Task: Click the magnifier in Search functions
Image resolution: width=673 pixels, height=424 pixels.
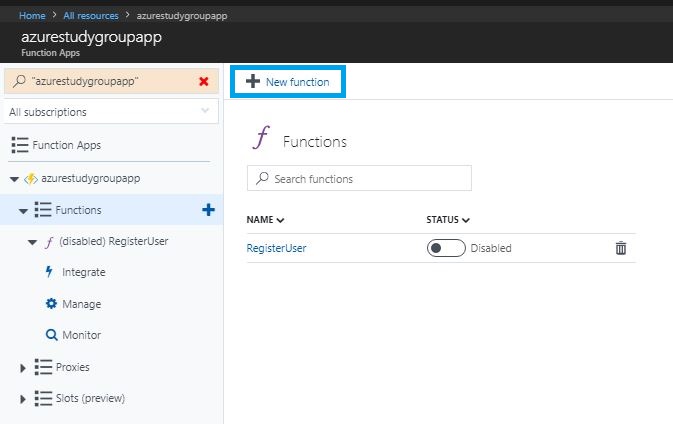Action: click(262, 178)
